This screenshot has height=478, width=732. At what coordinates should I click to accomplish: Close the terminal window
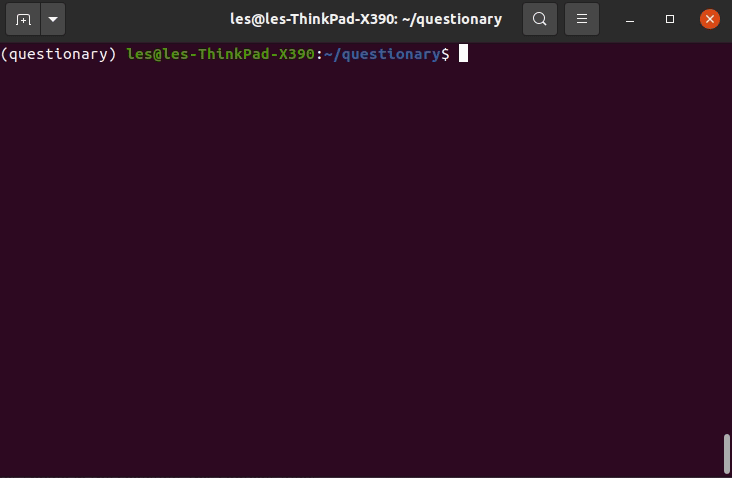(710, 19)
